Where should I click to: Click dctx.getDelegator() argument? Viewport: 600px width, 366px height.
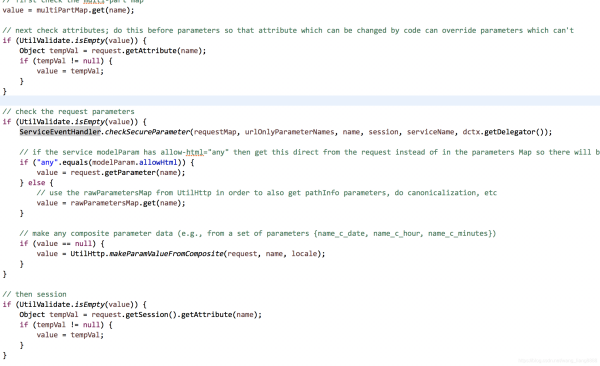(x=505, y=132)
